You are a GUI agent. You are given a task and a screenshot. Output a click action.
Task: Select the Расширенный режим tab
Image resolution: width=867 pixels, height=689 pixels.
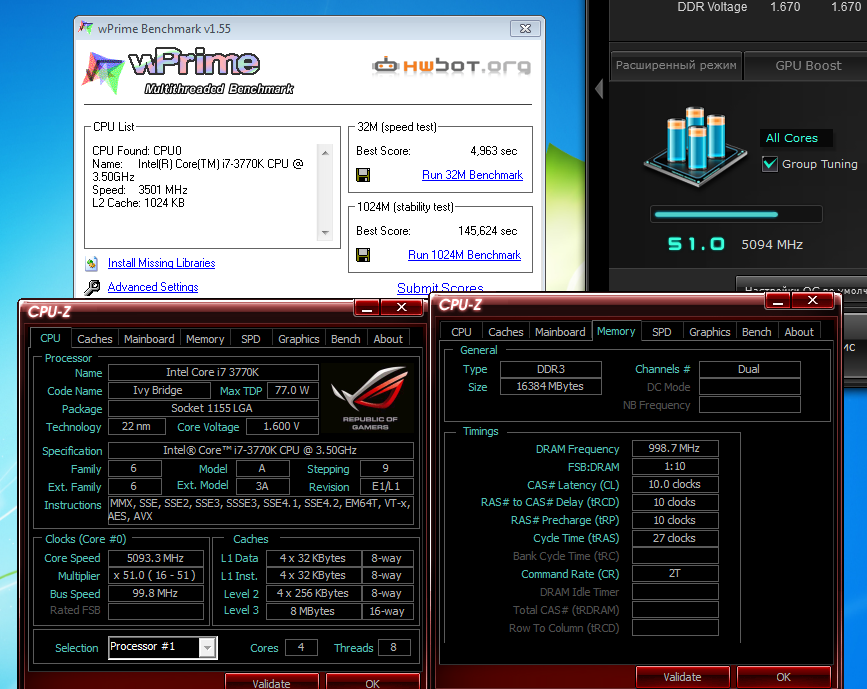676,65
